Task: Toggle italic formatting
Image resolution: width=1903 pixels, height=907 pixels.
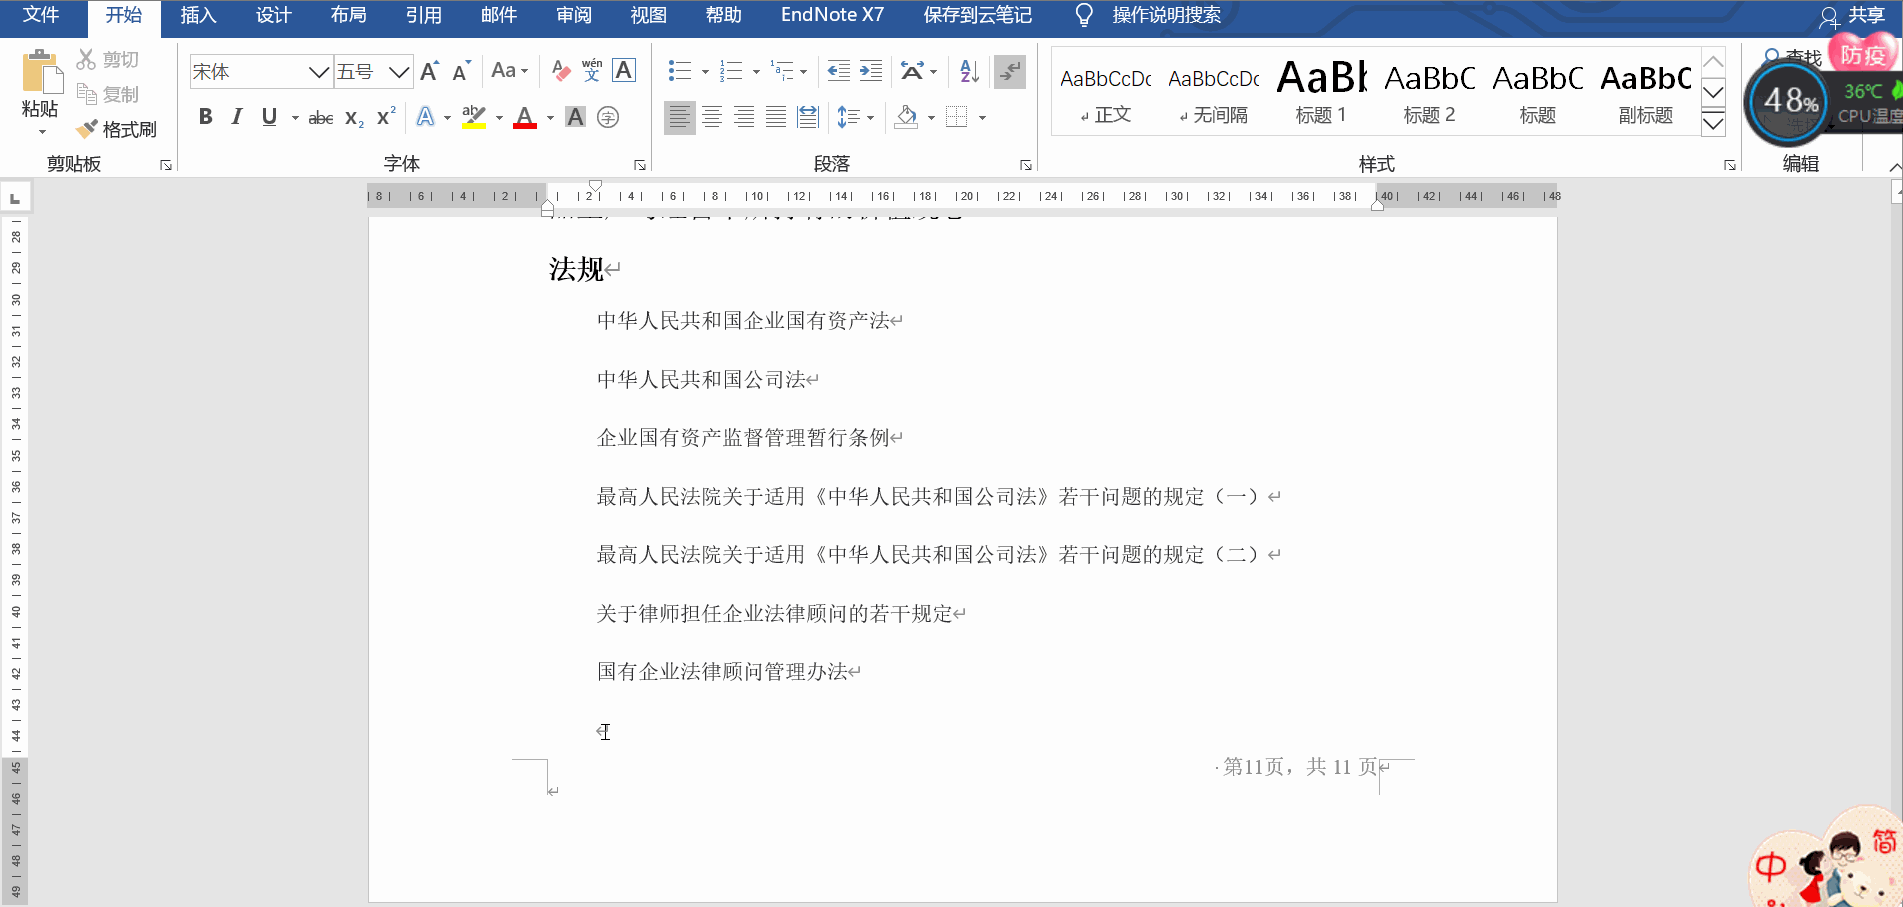Action: (236, 117)
